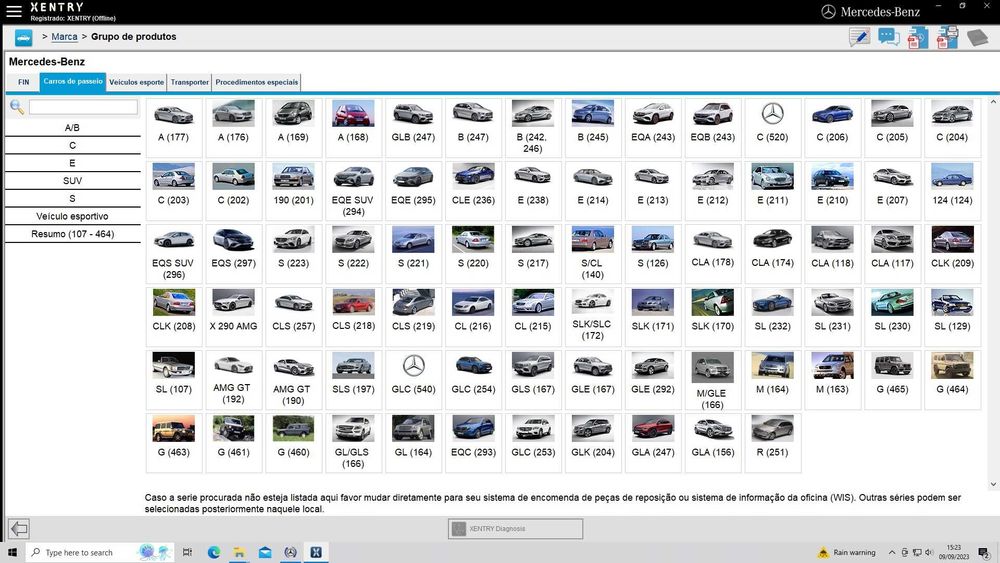Click the back arrow button at bottom left
1000x563 pixels.
tap(18, 529)
